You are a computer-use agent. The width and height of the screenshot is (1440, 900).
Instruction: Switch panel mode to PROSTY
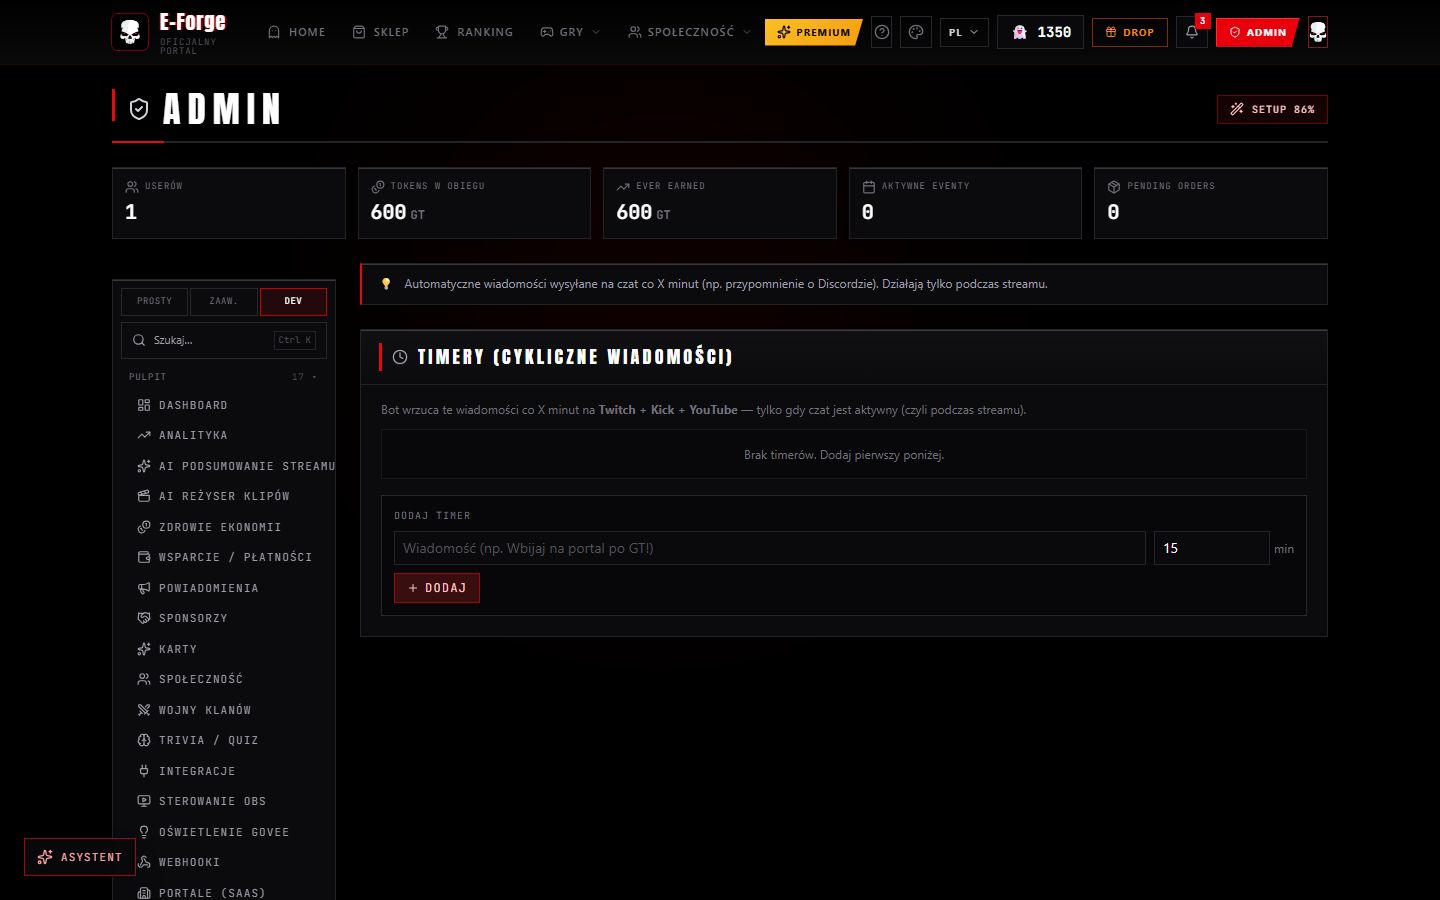pos(154,301)
